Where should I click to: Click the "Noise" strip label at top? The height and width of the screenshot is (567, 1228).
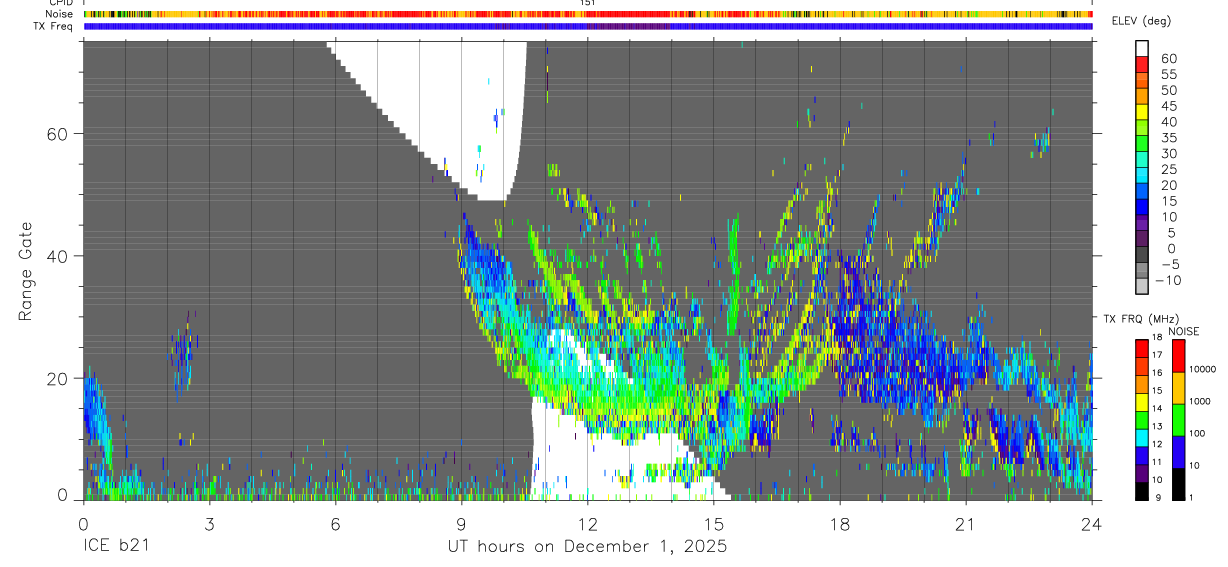pyautogui.click(x=59, y=14)
